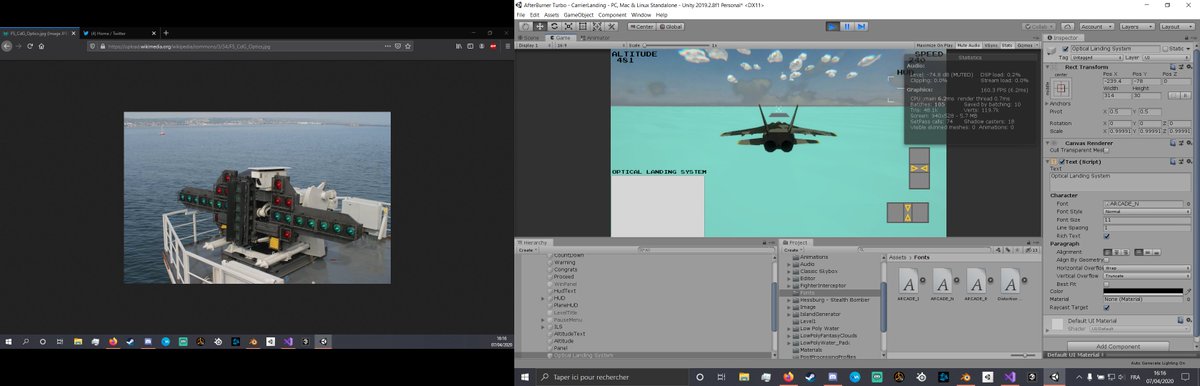This screenshot has height=386, width=1200.
Task: Select the Classic Skybox folder
Action: click(x=819, y=271)
